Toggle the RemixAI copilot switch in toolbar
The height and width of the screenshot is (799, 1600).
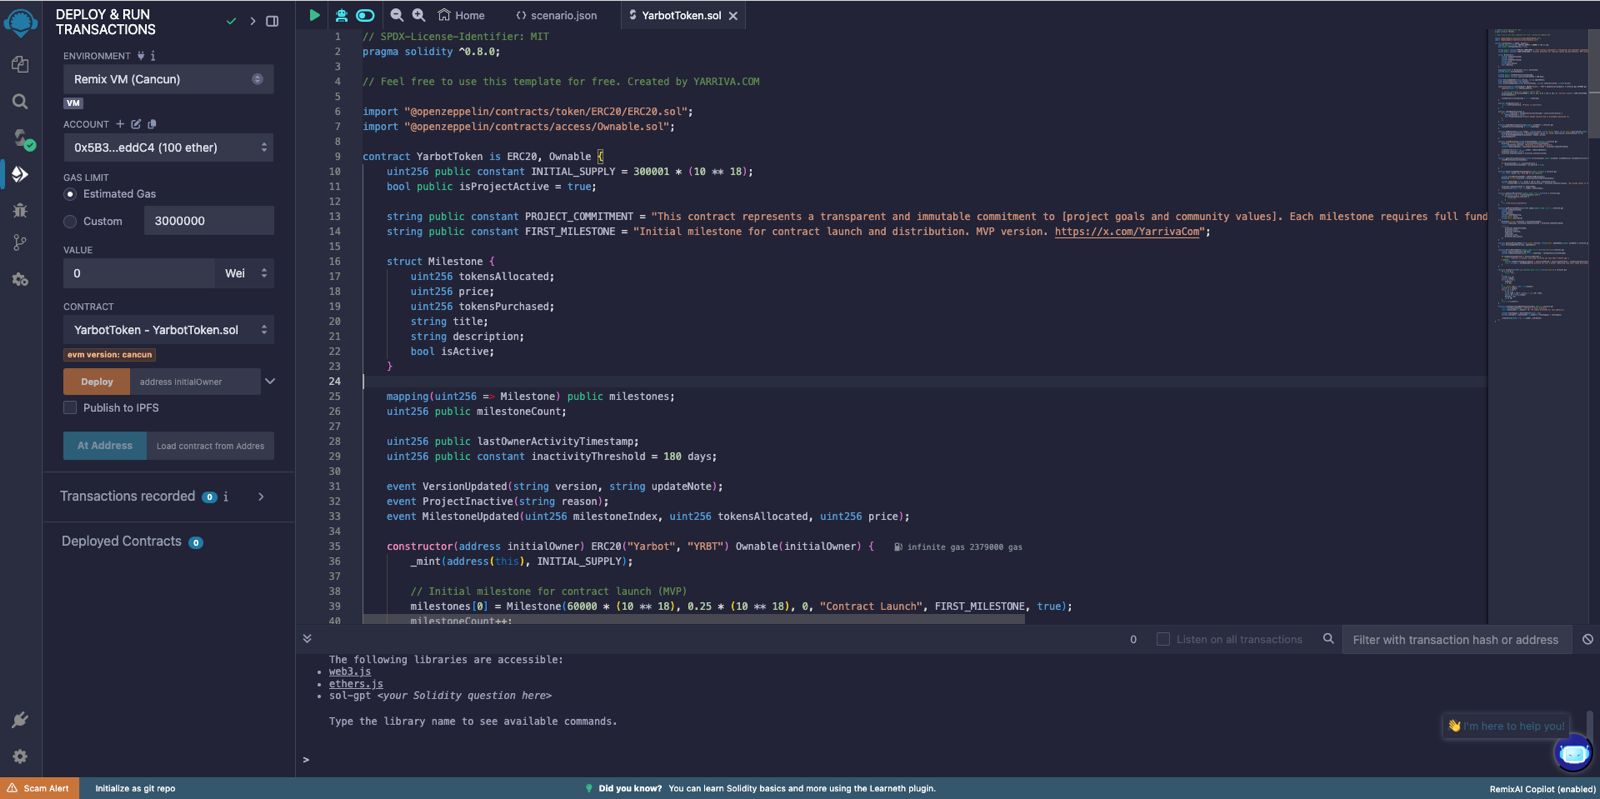coord(365,15)
